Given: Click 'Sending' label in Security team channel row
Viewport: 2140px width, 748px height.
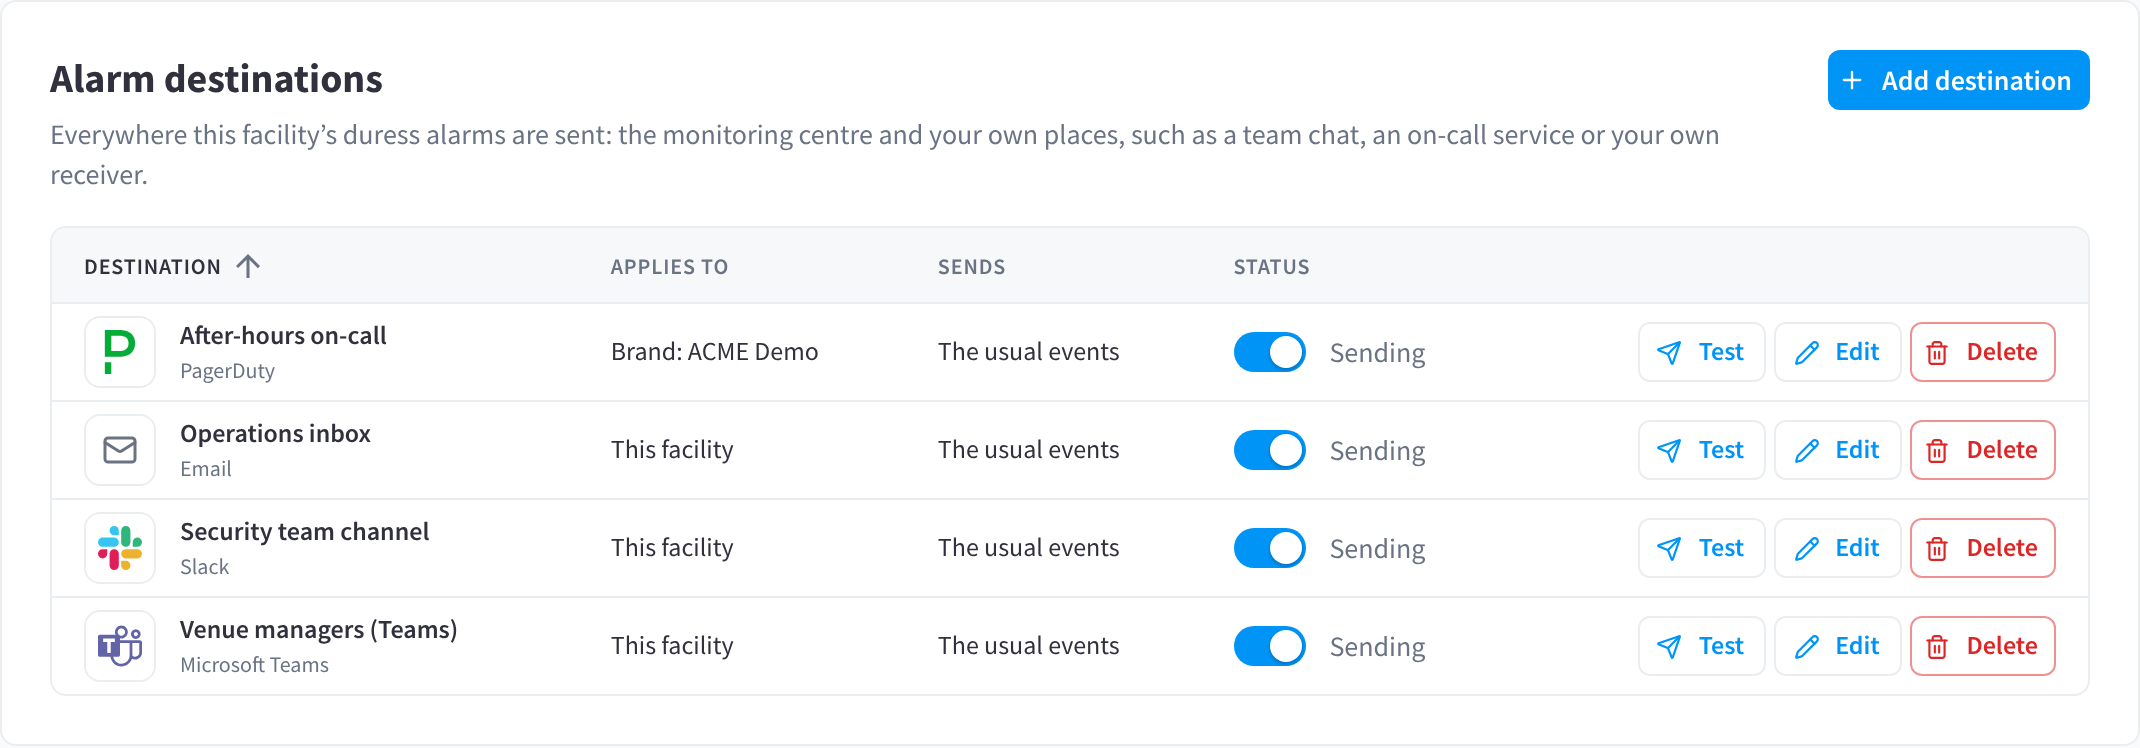Looking at the screenshot, I should pos(1377,549).
